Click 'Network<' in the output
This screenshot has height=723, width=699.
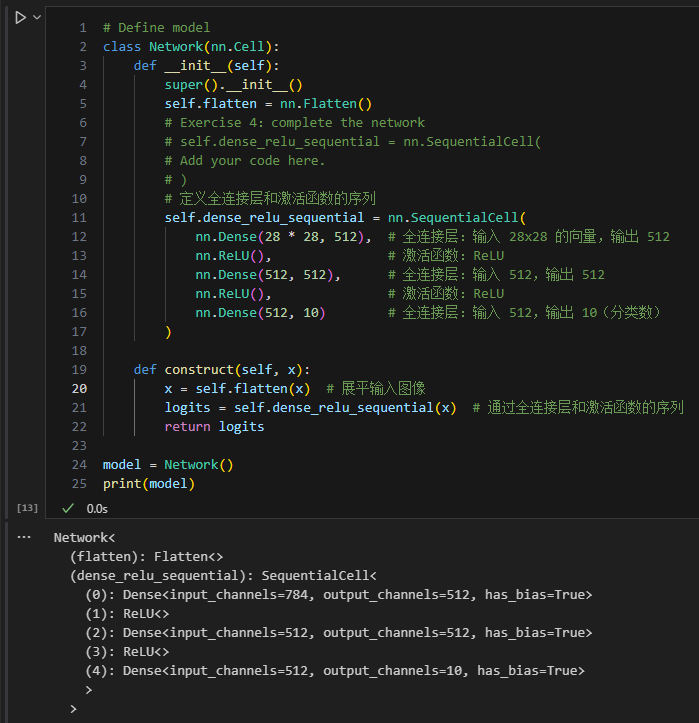point(84,538)
